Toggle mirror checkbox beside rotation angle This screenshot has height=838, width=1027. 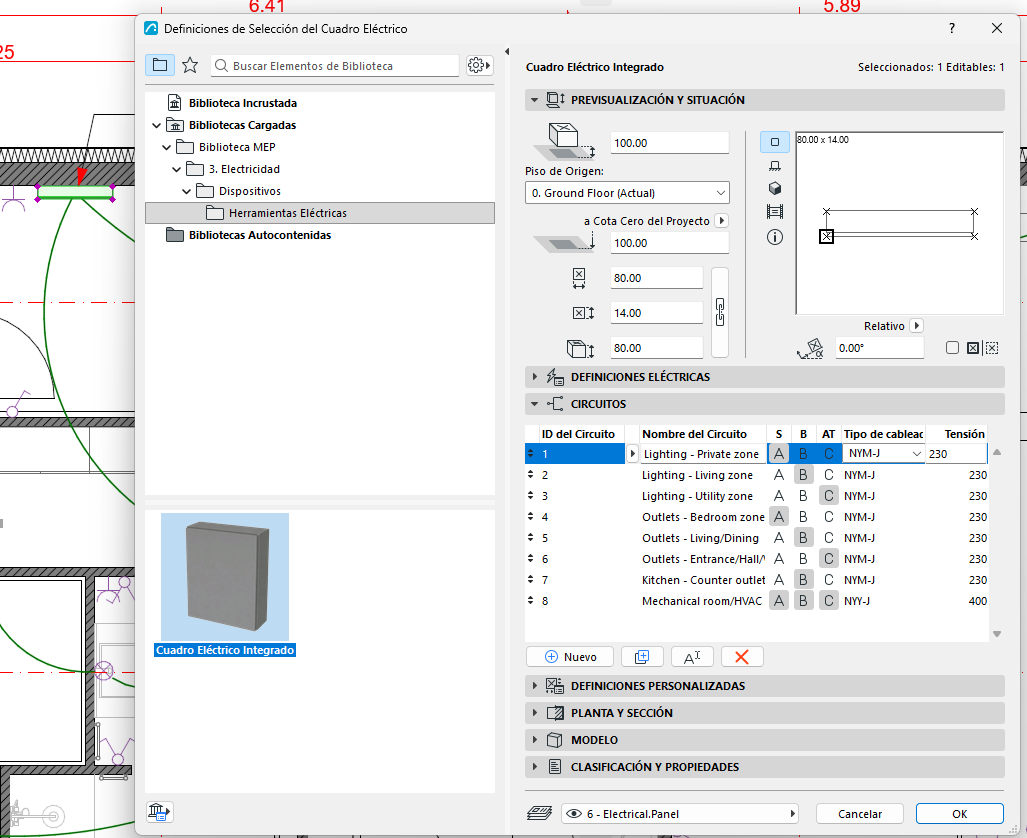pyautogui.click(x=952, y=348)
